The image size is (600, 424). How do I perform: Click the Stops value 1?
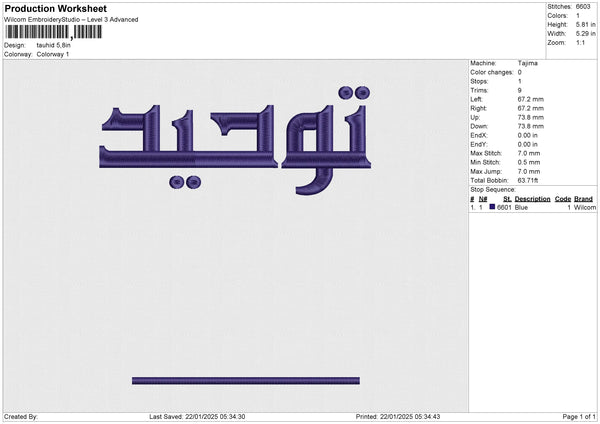(x=520, y=81)
